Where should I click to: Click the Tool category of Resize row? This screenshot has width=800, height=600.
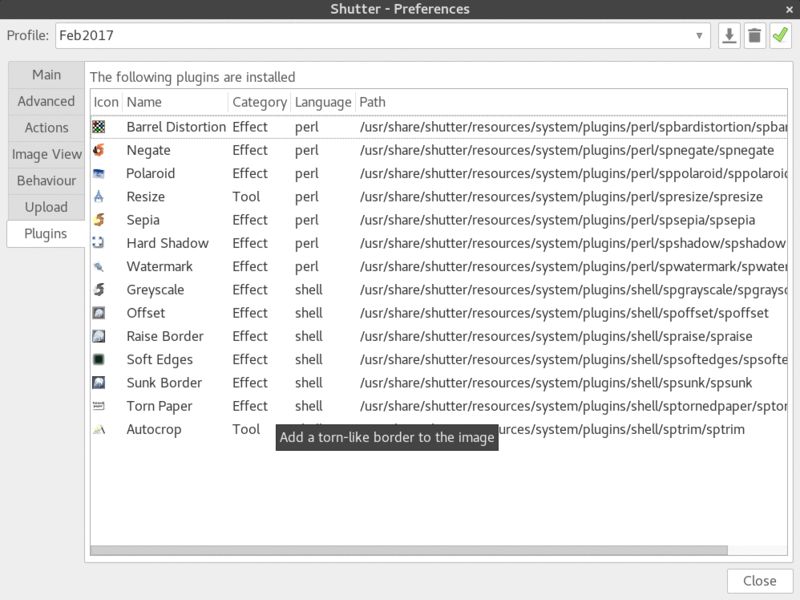[246, 197]
